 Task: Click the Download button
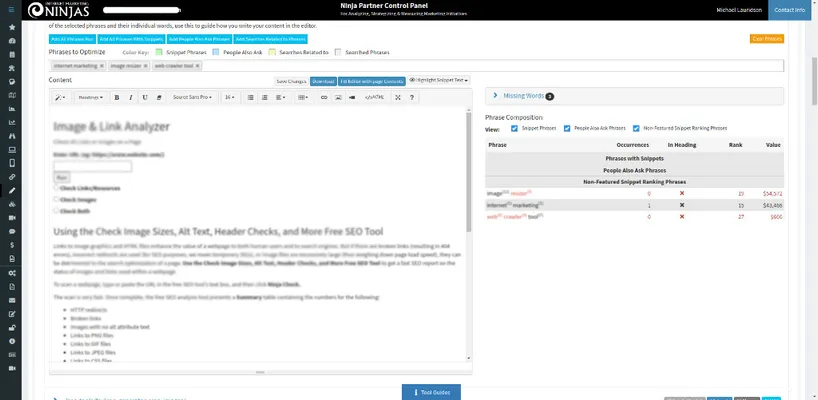[x=323, y=80]
